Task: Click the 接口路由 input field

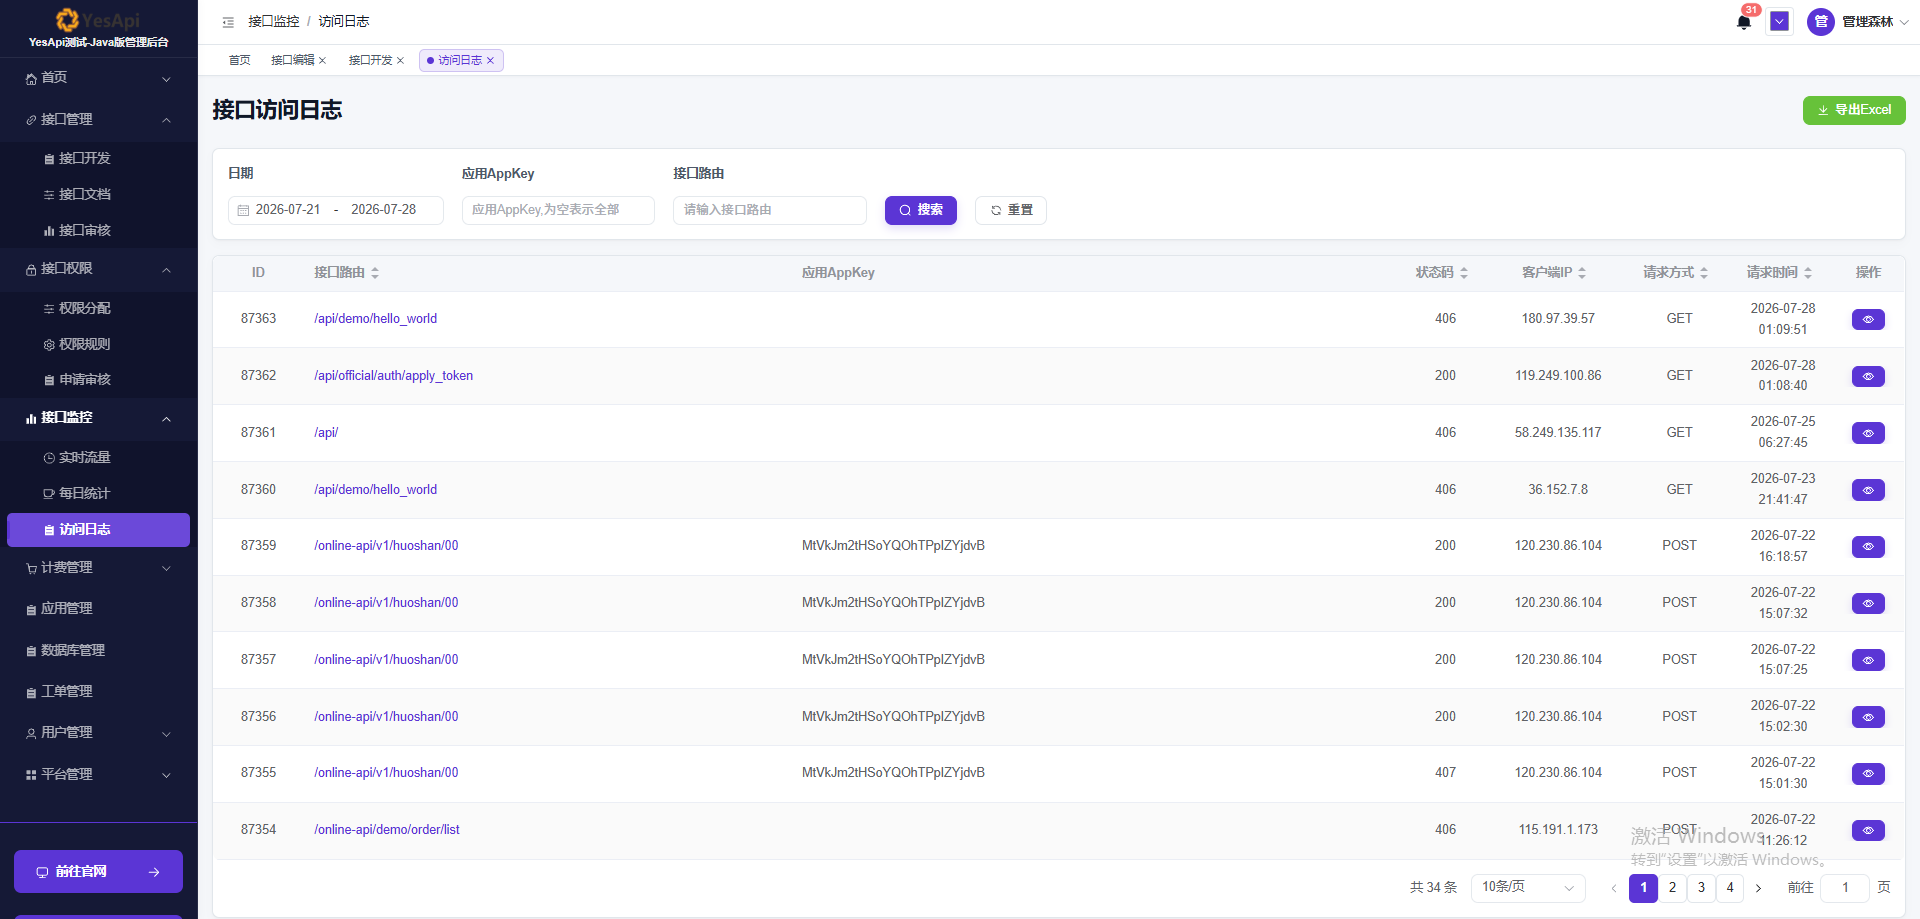Action: coord(770,210)
